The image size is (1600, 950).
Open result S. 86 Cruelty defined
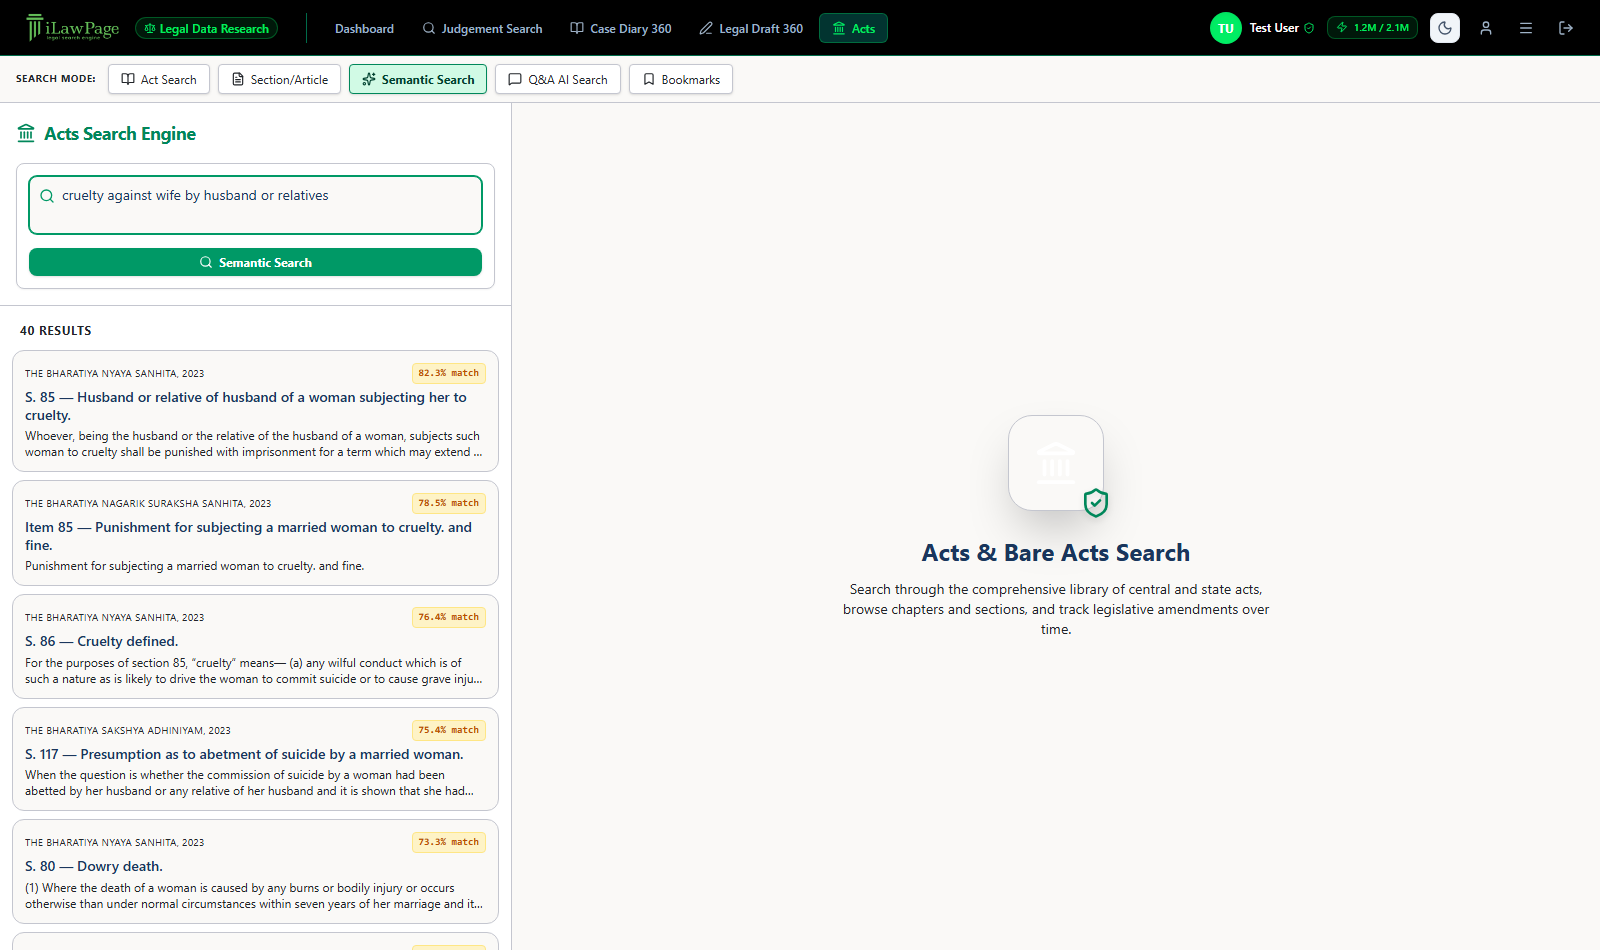(255, 646)
